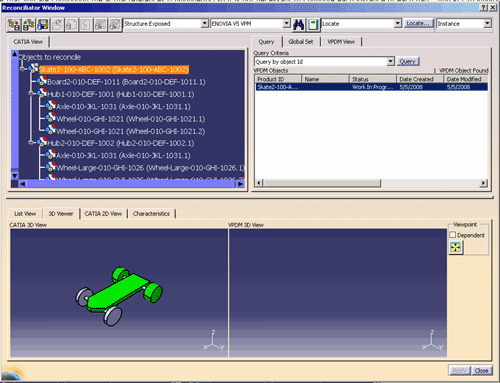The height and width of the screenshot is (383, 500).
Task: Click the Query button
Action: click(407, 61)
